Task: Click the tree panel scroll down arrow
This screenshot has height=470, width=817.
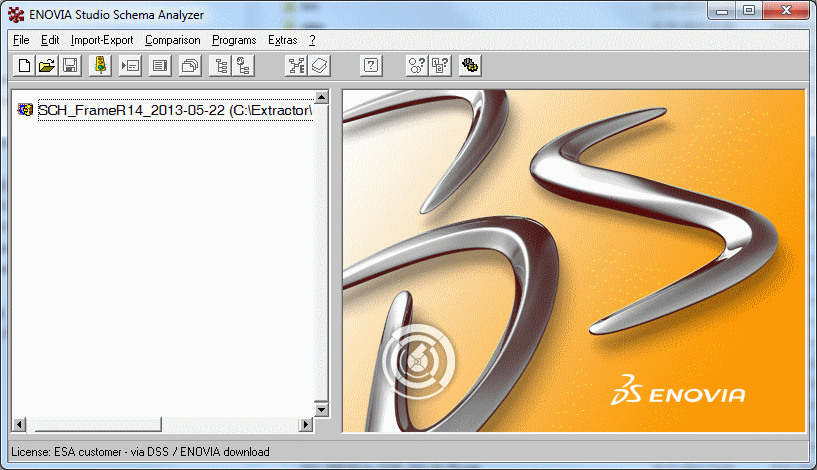Action: (x=321, y=410)
